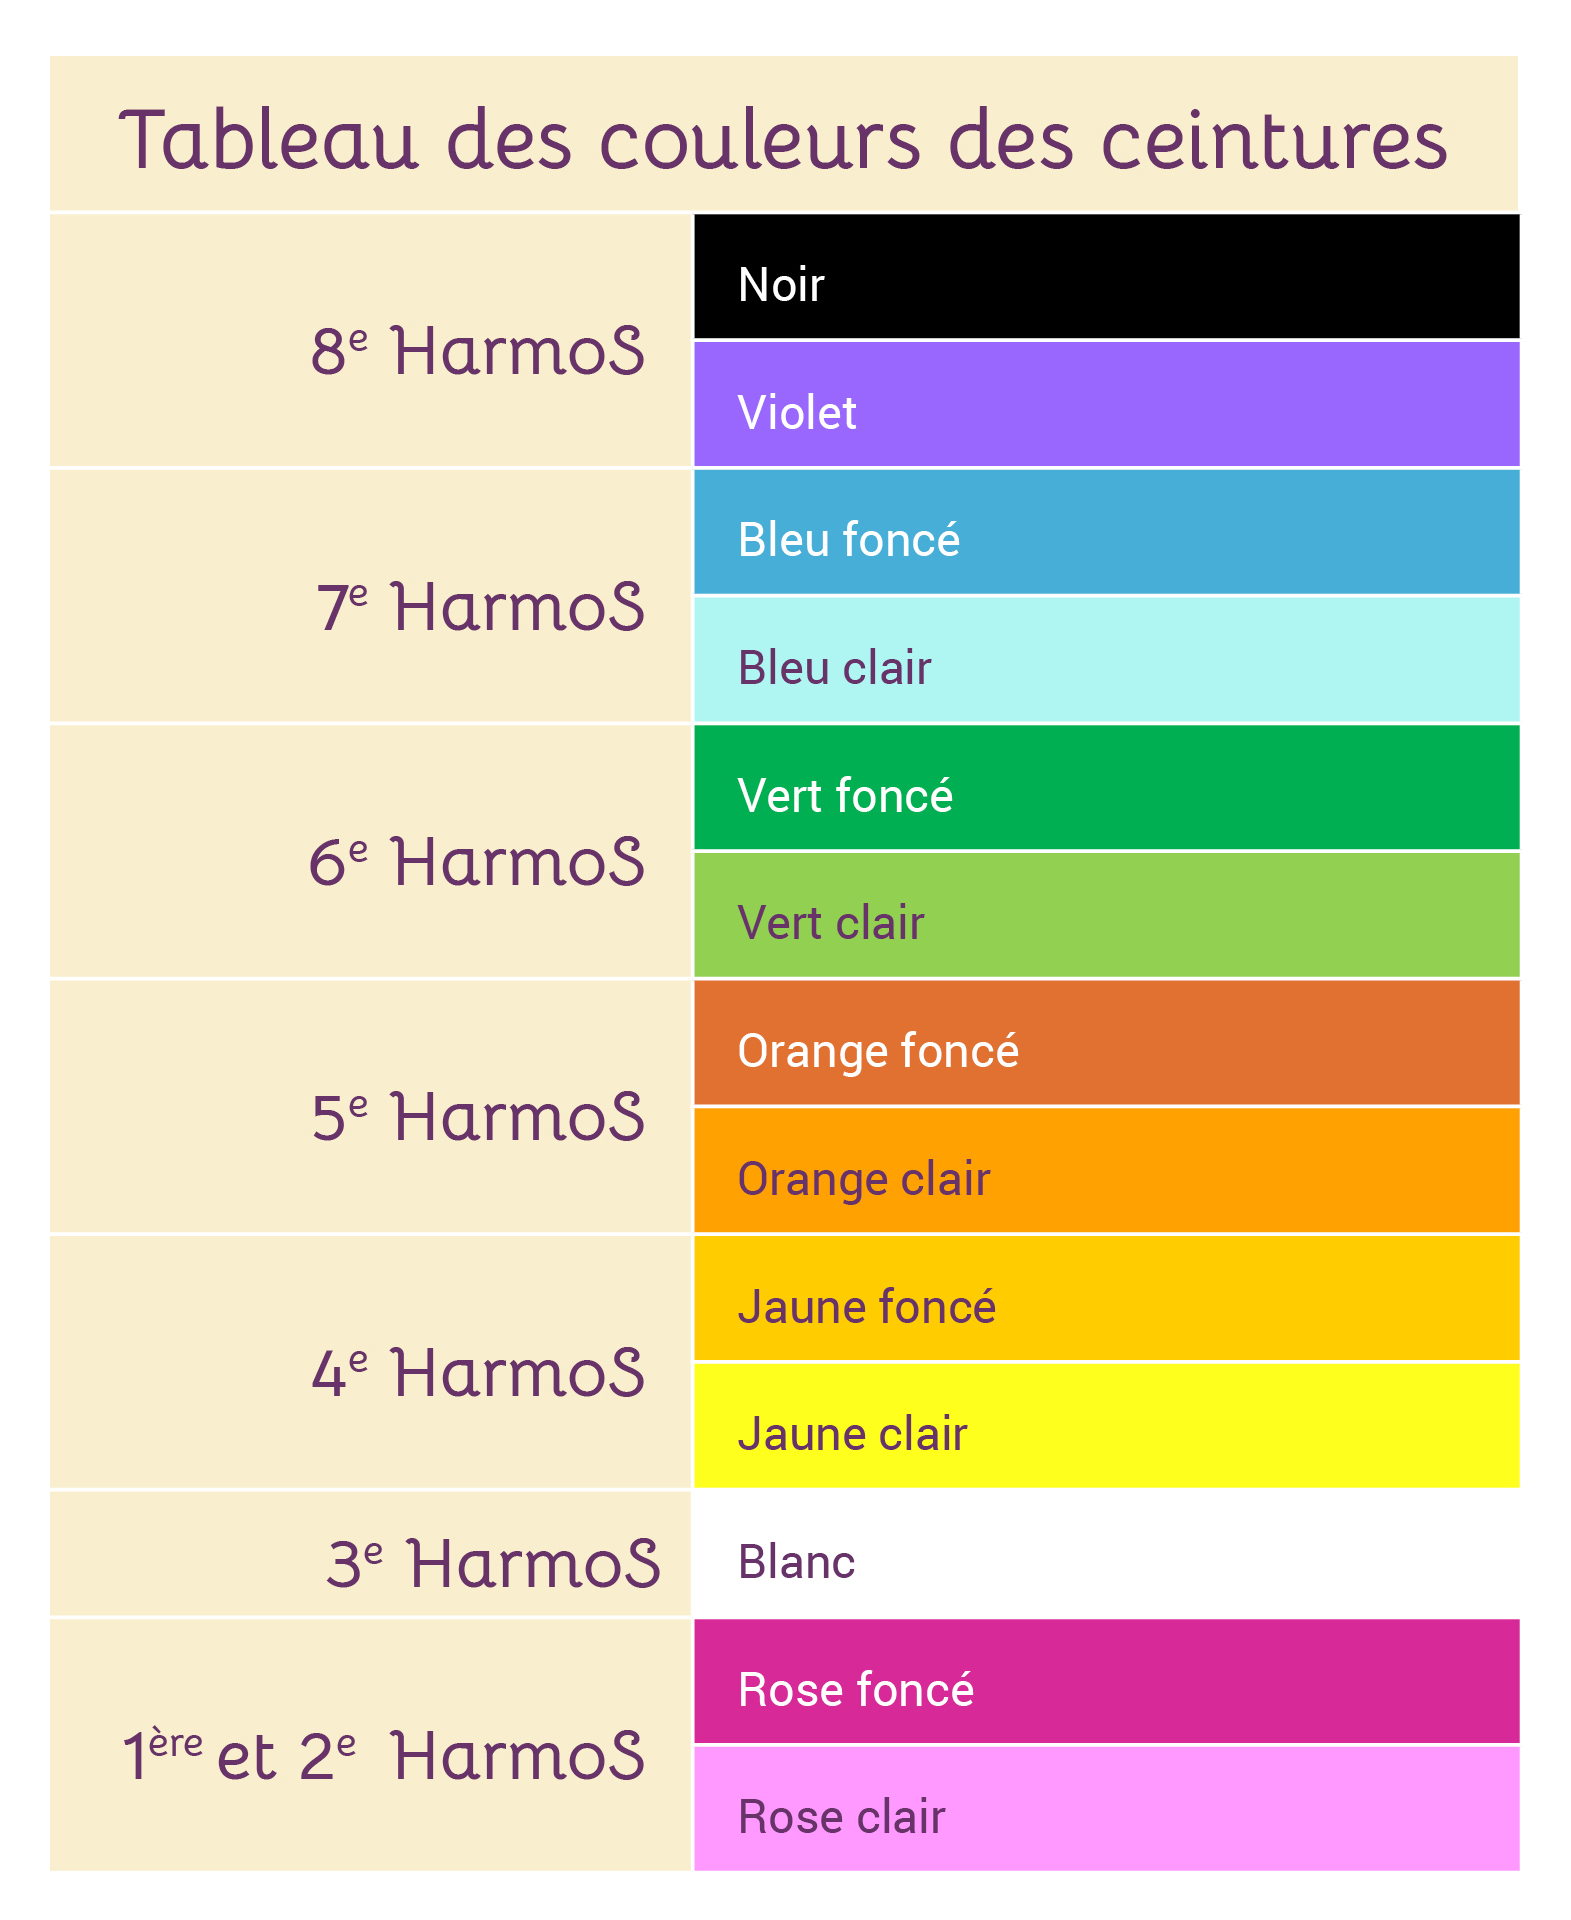Screen dimensions: 1571x1920
Task: Select the Rose foncé band
Action: (x=1106, y=1682)
